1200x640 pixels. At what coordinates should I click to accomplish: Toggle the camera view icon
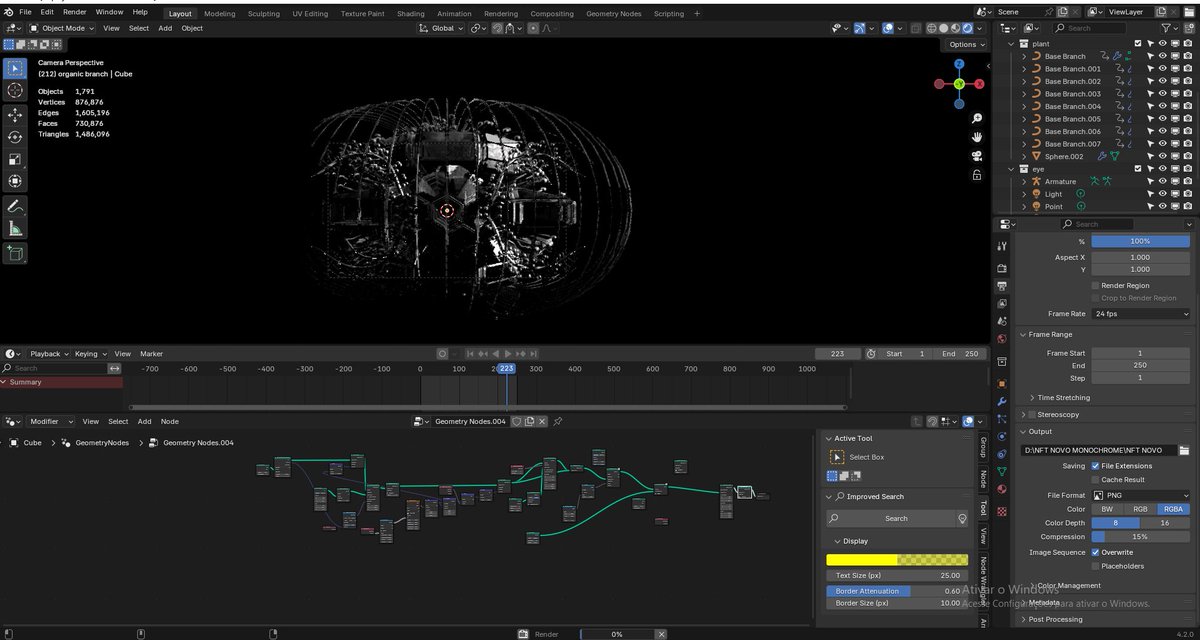[976, 155]
